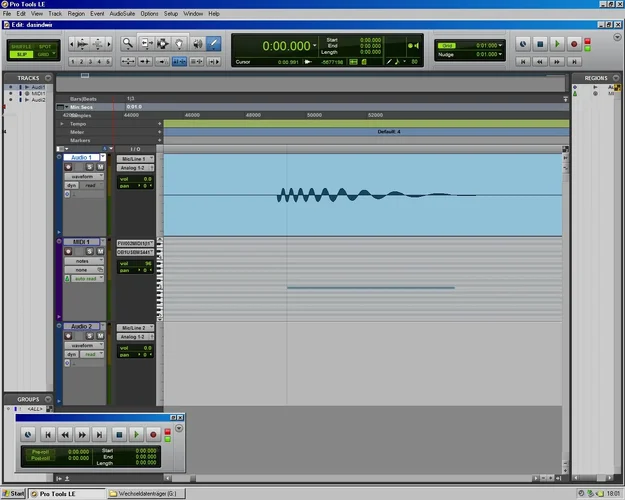This screenshot has width=625, height=500.
Task: Pick the Grabber hand tool
Action: 179,43
